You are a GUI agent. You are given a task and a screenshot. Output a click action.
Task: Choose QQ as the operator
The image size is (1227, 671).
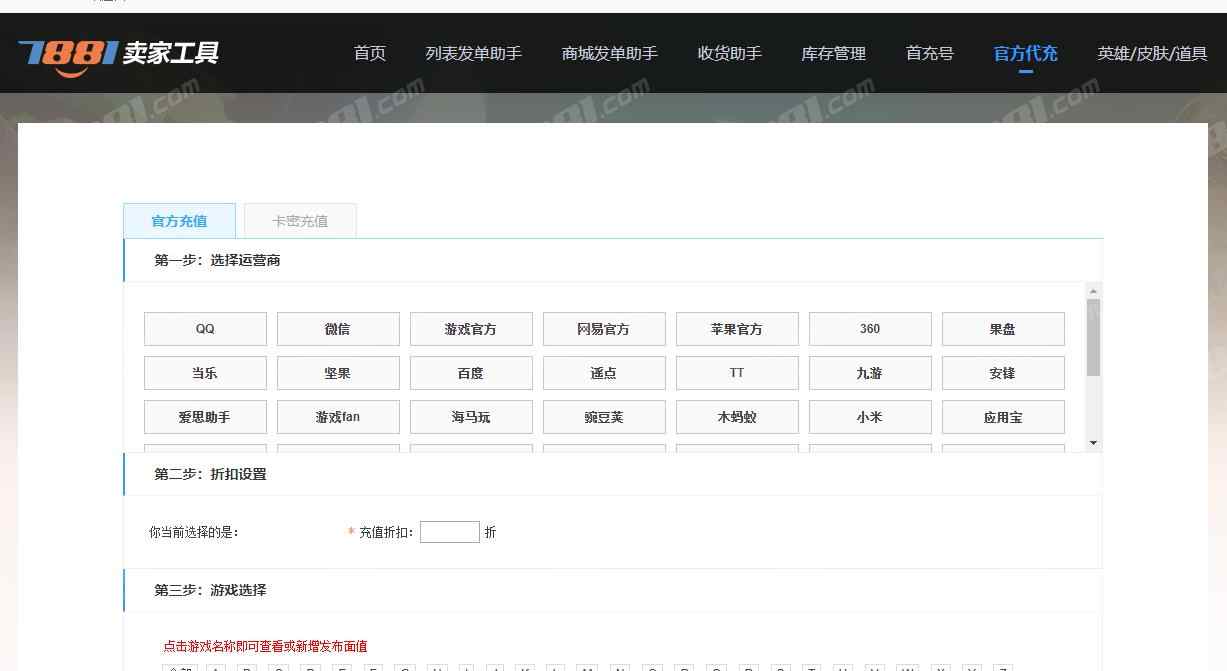click(x=205, y=329)
